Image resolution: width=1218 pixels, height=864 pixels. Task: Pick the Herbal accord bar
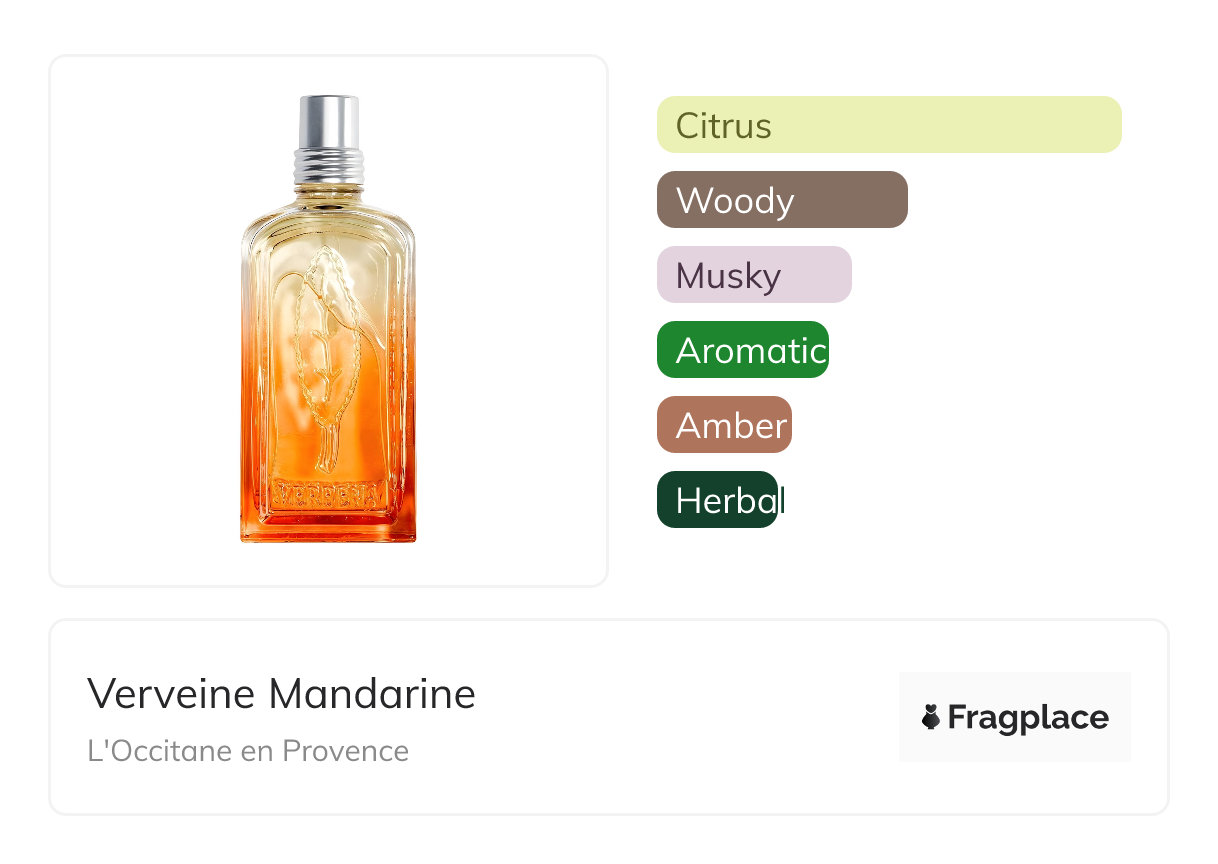(x=716, y=500)
